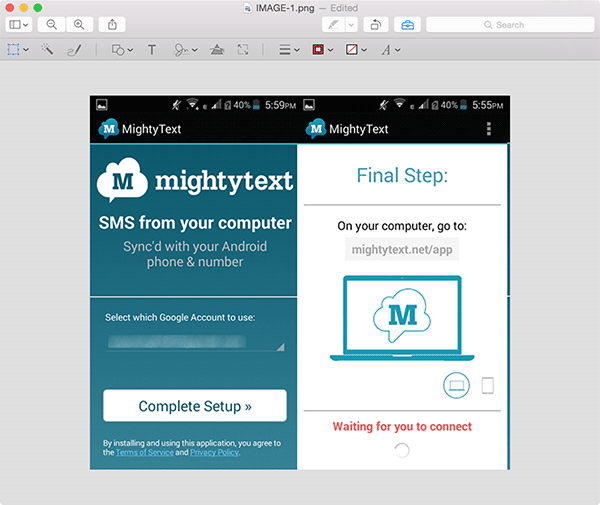The height and width of the screenshot is (505, 600).
Task: Click picture notification icon beside 5:59PM
Action: click(102, 105)
